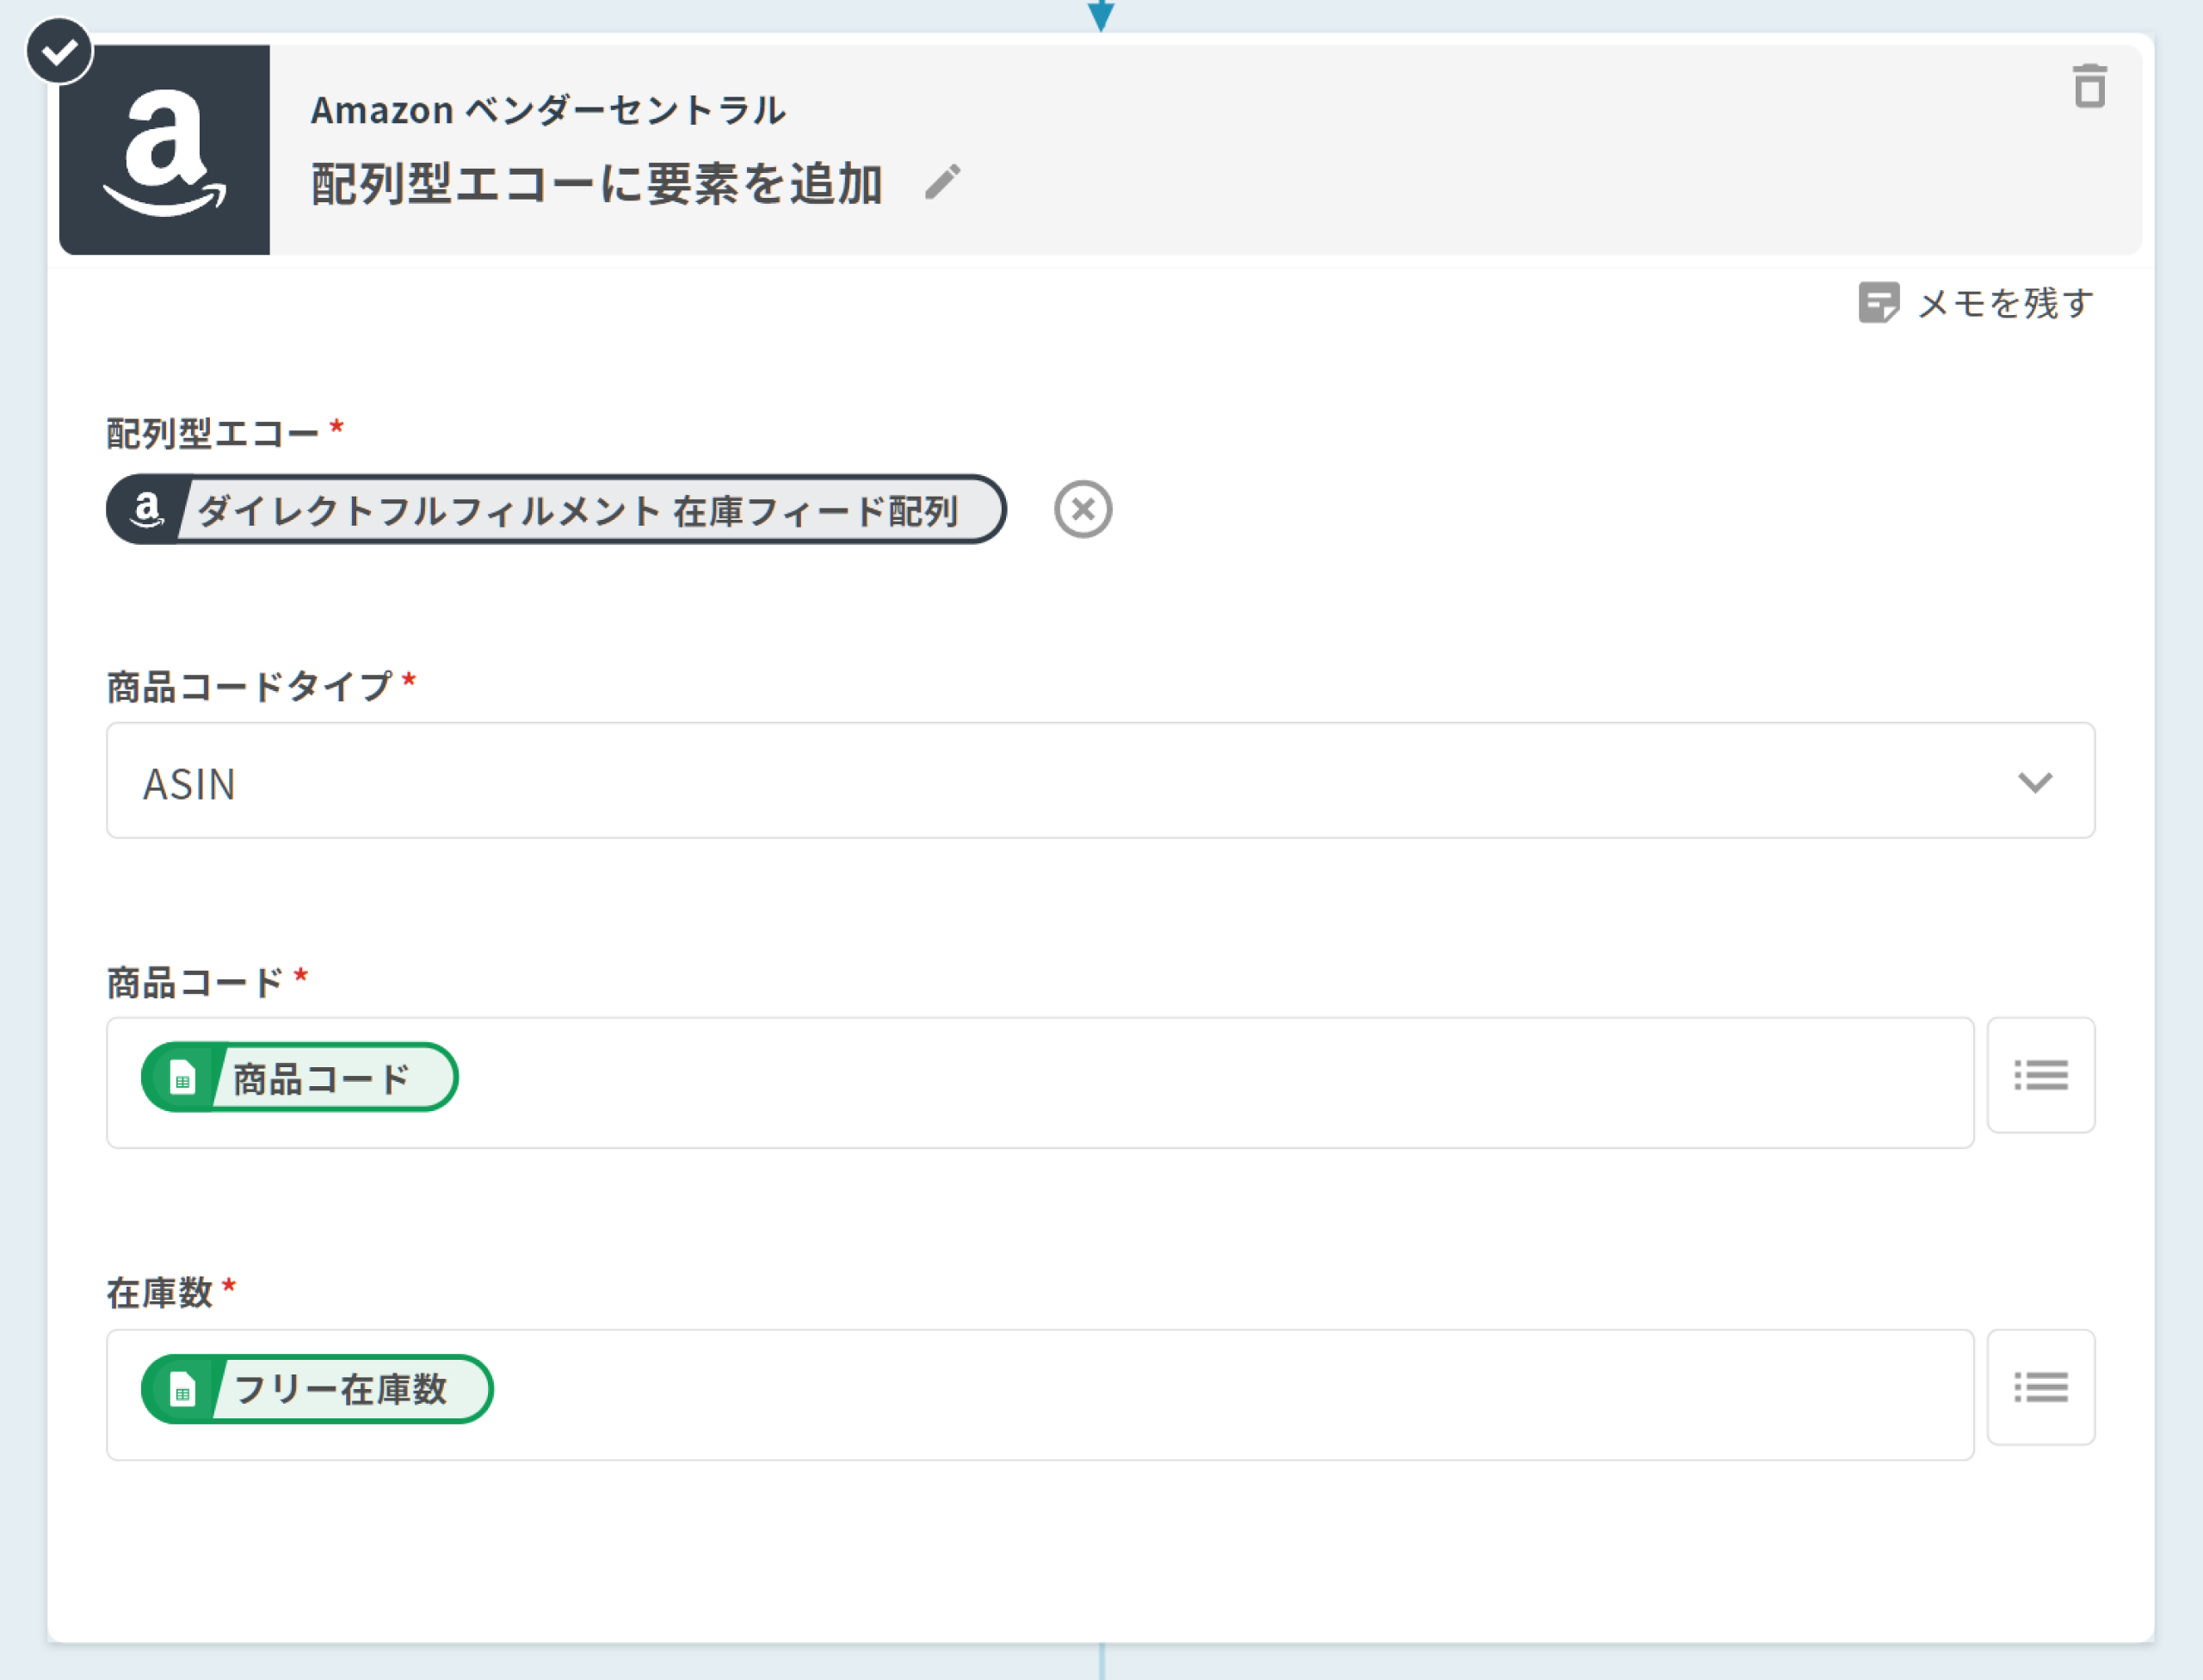Click inside the 商品コード input field
2203x1680 pixels.
1200,1083
